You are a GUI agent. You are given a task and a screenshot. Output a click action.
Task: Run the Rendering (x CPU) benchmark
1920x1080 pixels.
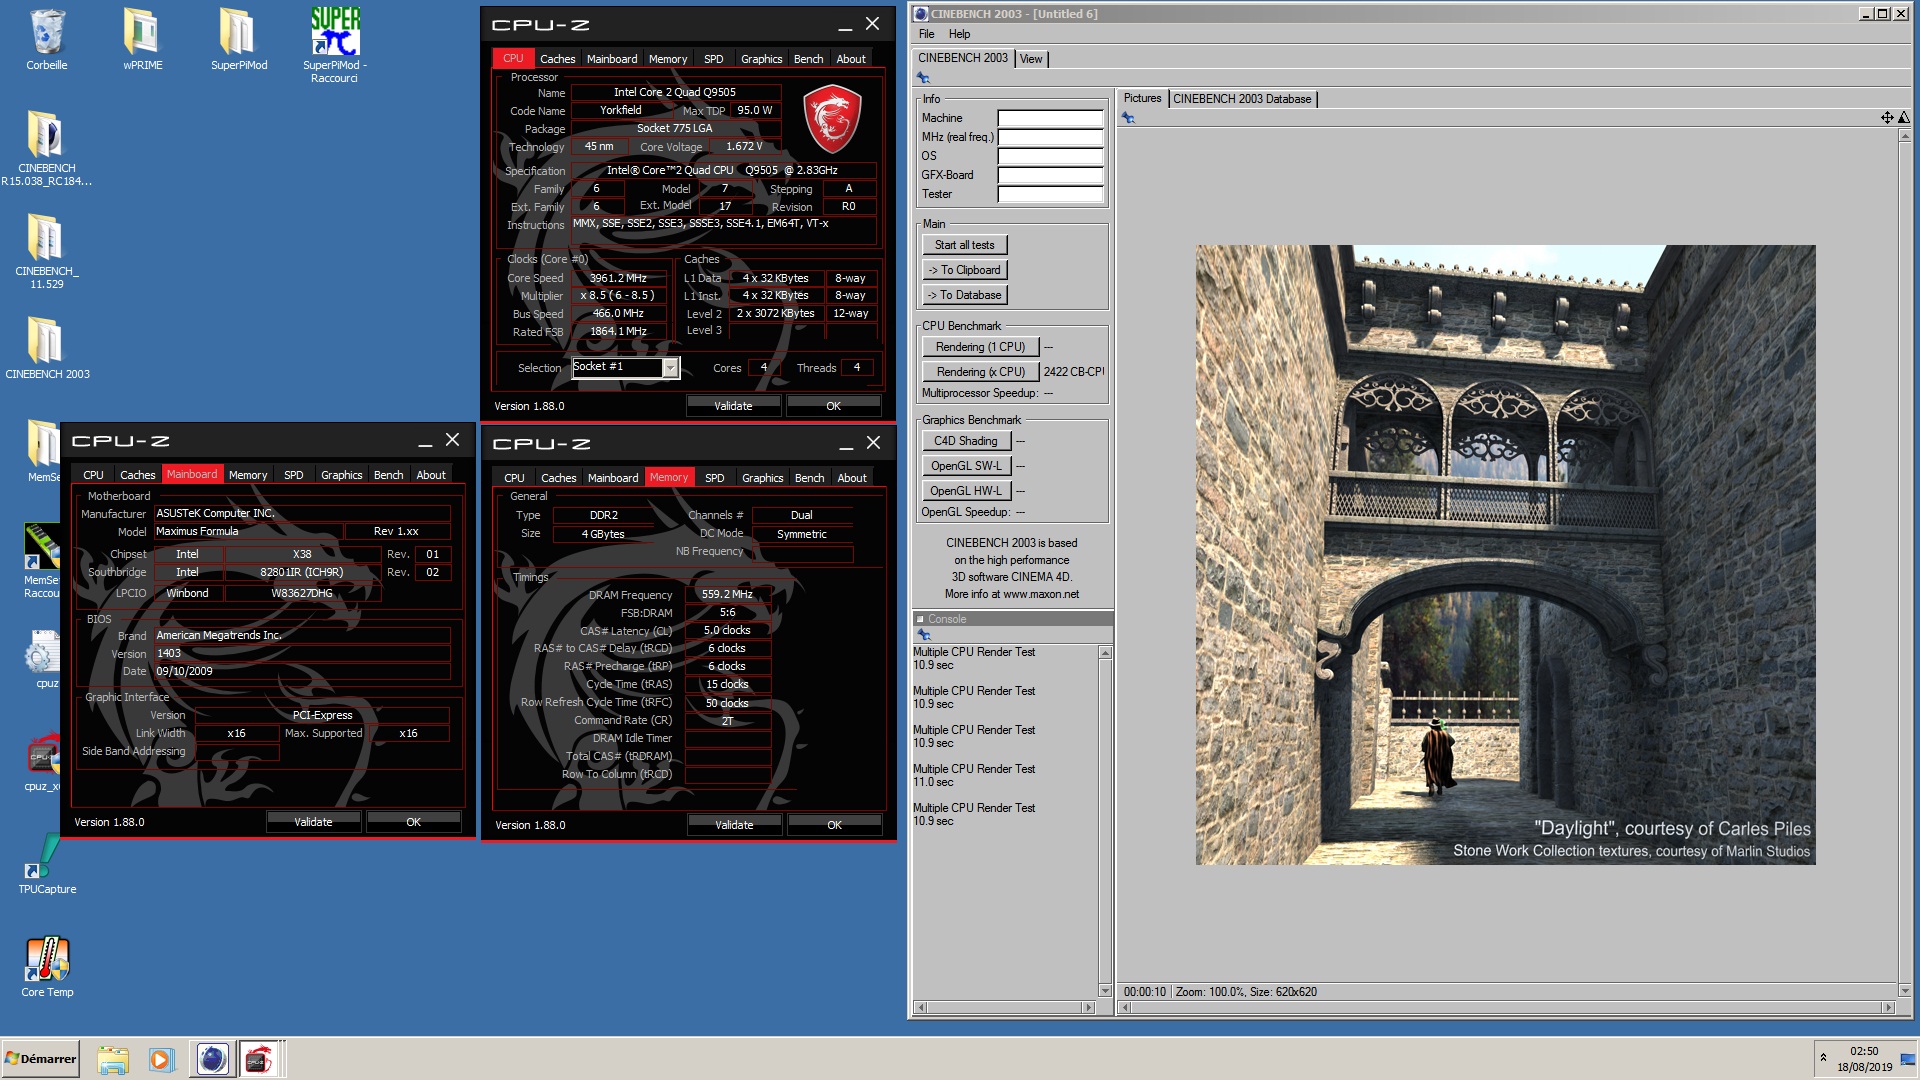click(980, 372)
